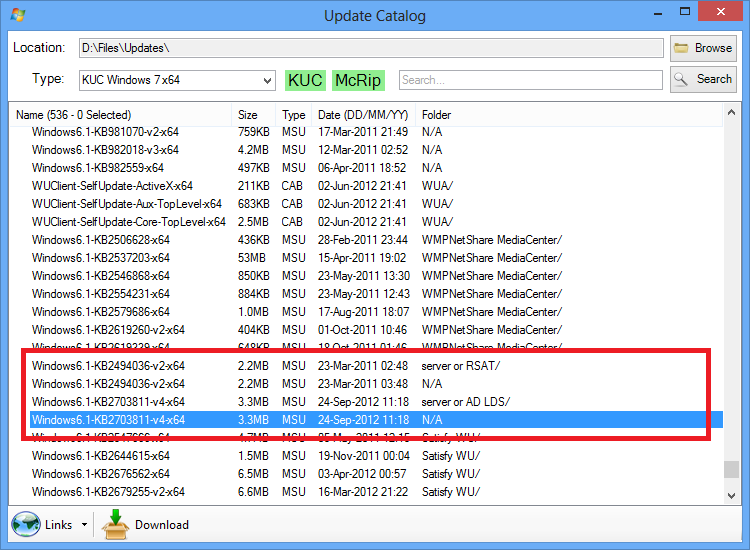
Task: Select row WUClient-SelfUpdate-Core-TopLevel-x64
Action: point(376,222)
